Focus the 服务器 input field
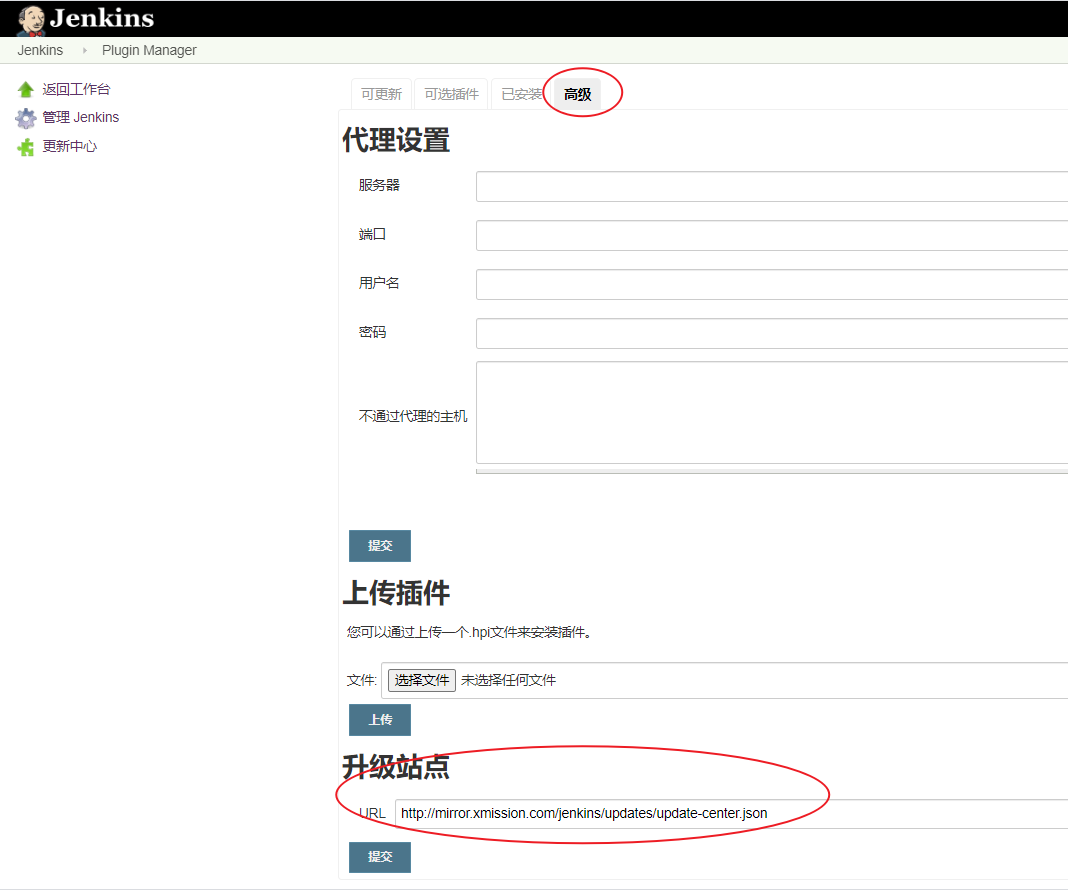 [x=772, y=187]
